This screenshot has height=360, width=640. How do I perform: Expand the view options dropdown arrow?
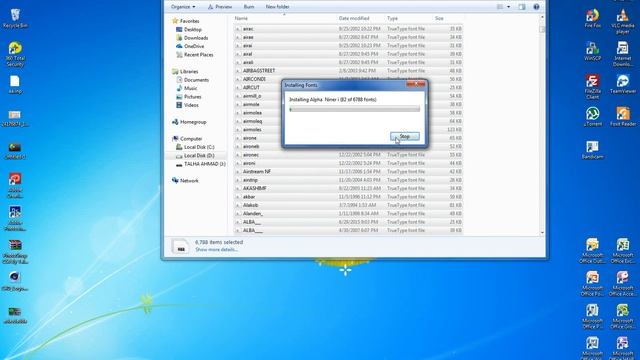pos(509,7)
